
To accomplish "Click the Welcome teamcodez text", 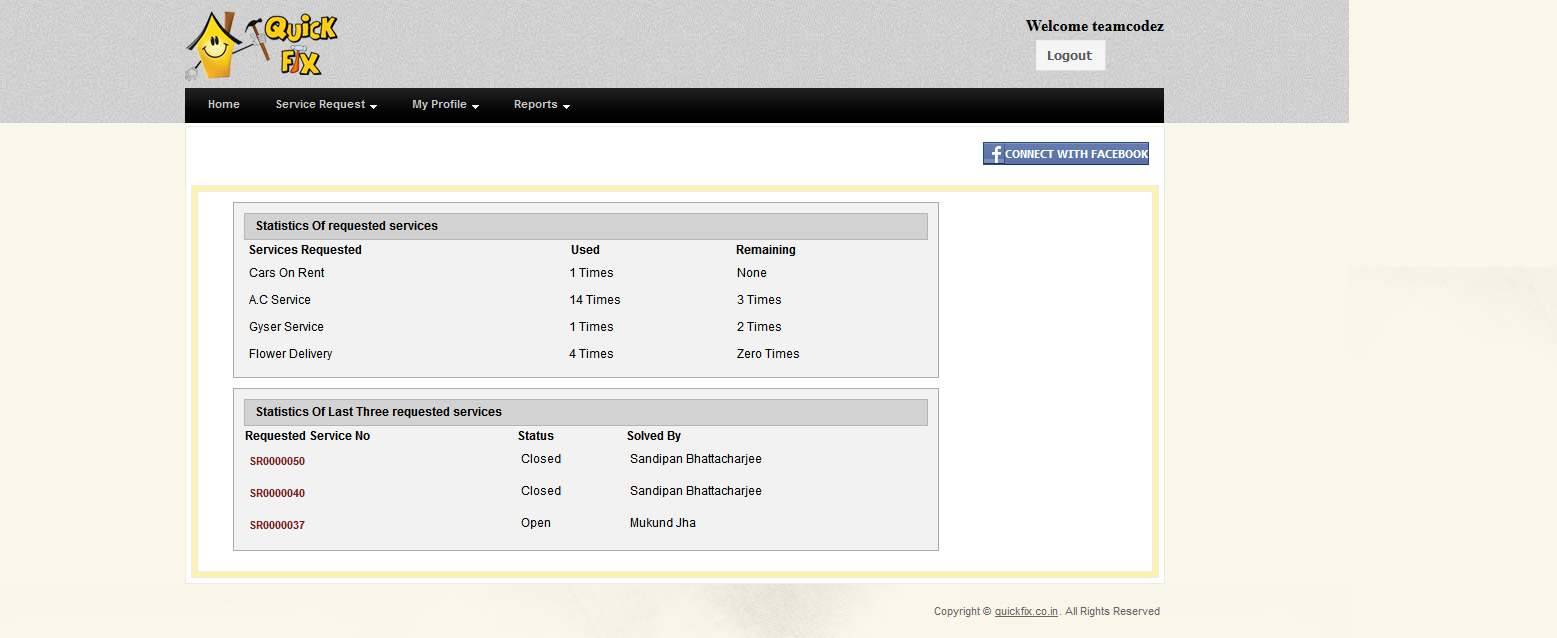I will click(1094, 26).
